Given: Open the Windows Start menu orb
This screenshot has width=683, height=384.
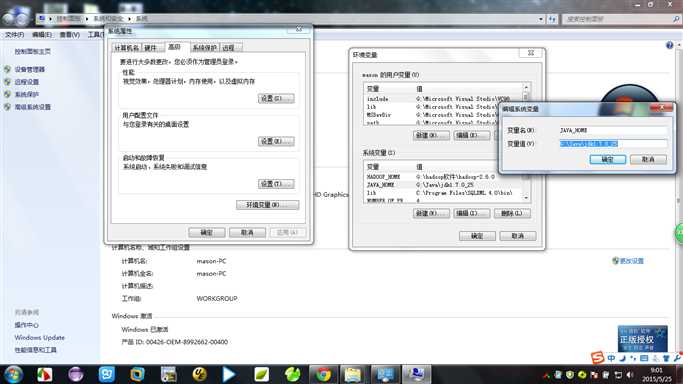Looking at the screenshot, I should (x=13, y=374).
